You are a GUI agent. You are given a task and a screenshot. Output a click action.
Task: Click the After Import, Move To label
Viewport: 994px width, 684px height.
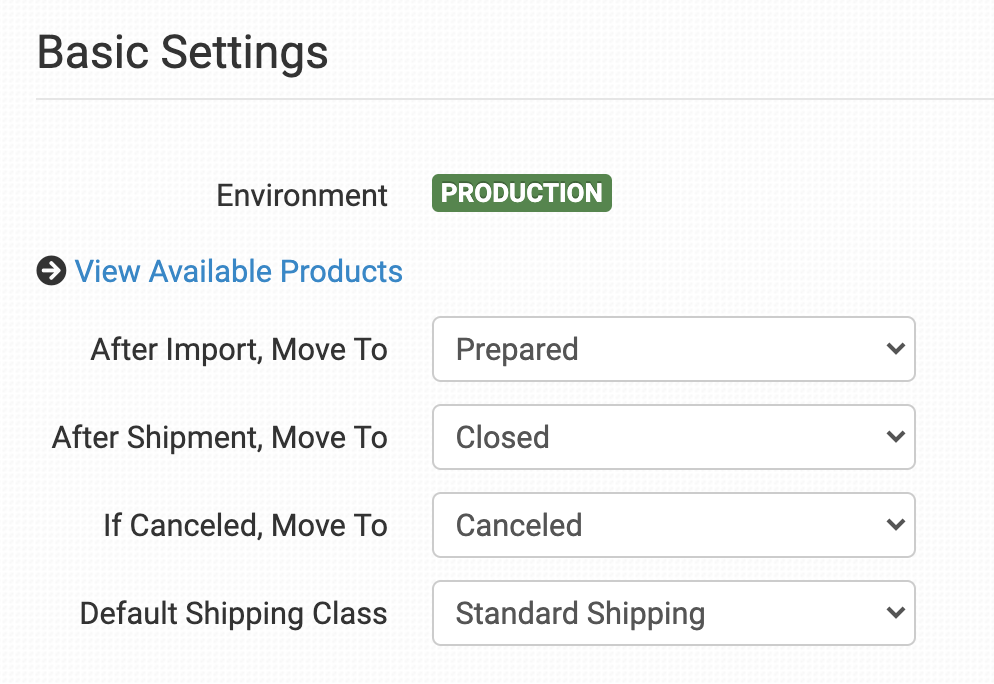point(239,349)
